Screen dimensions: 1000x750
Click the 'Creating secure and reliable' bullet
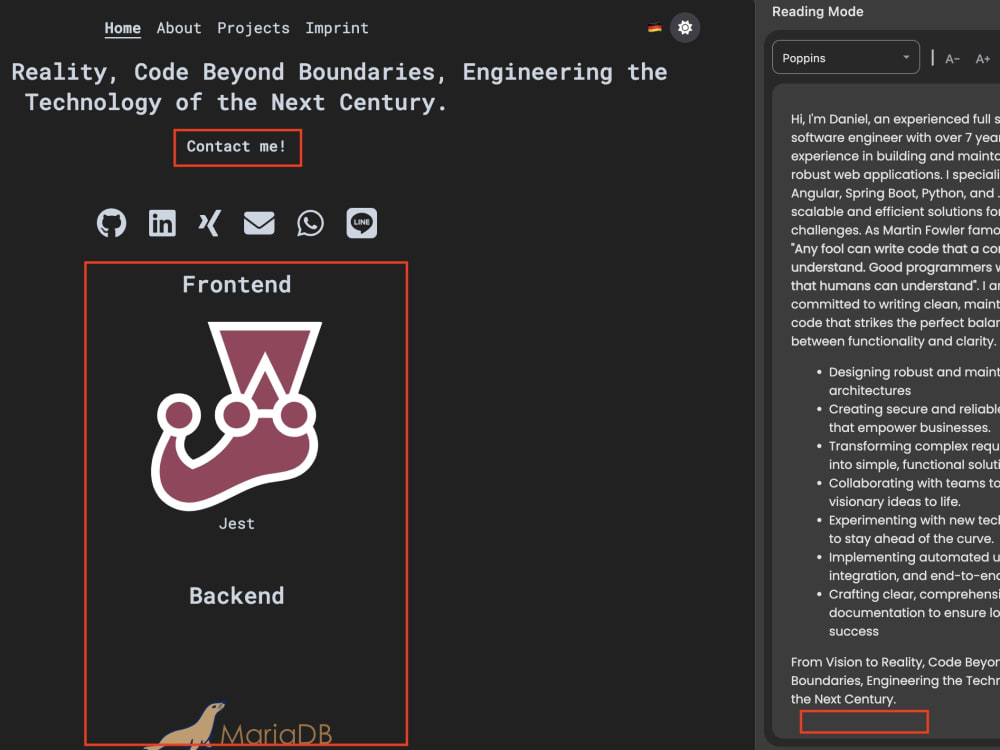click(914, 418)
